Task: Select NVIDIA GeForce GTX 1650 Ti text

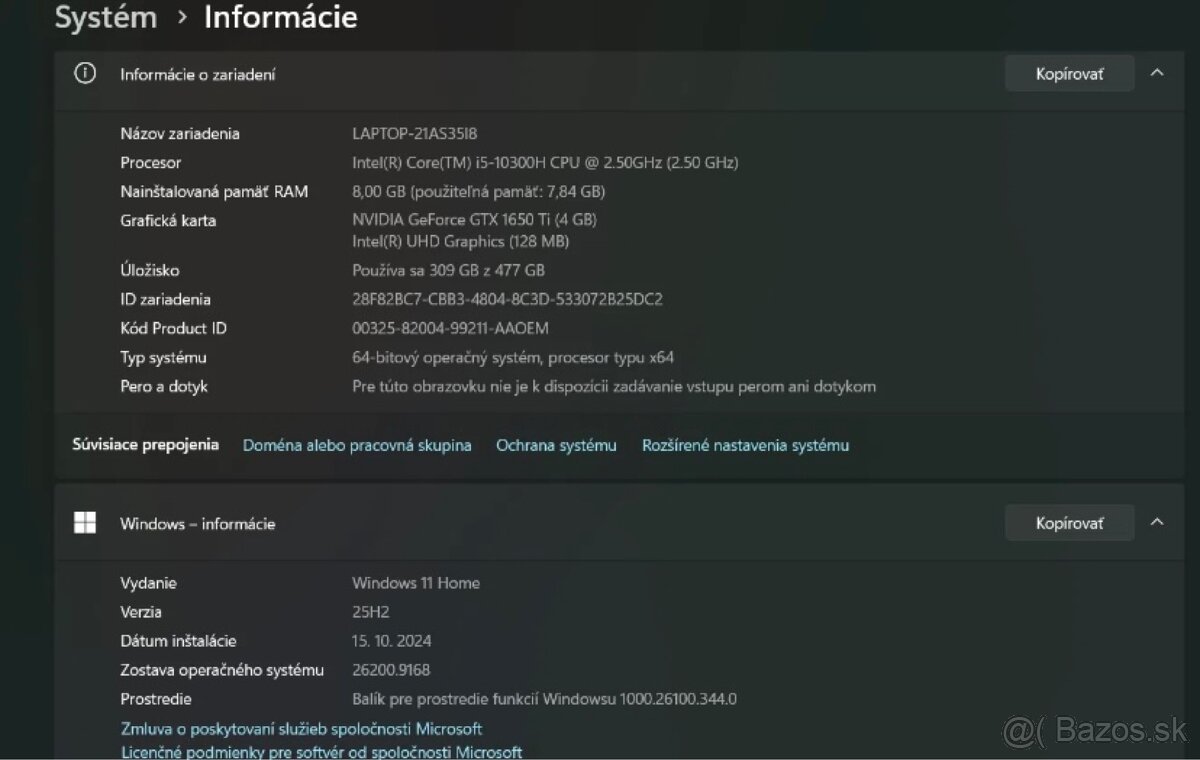Action: (474, 219)
